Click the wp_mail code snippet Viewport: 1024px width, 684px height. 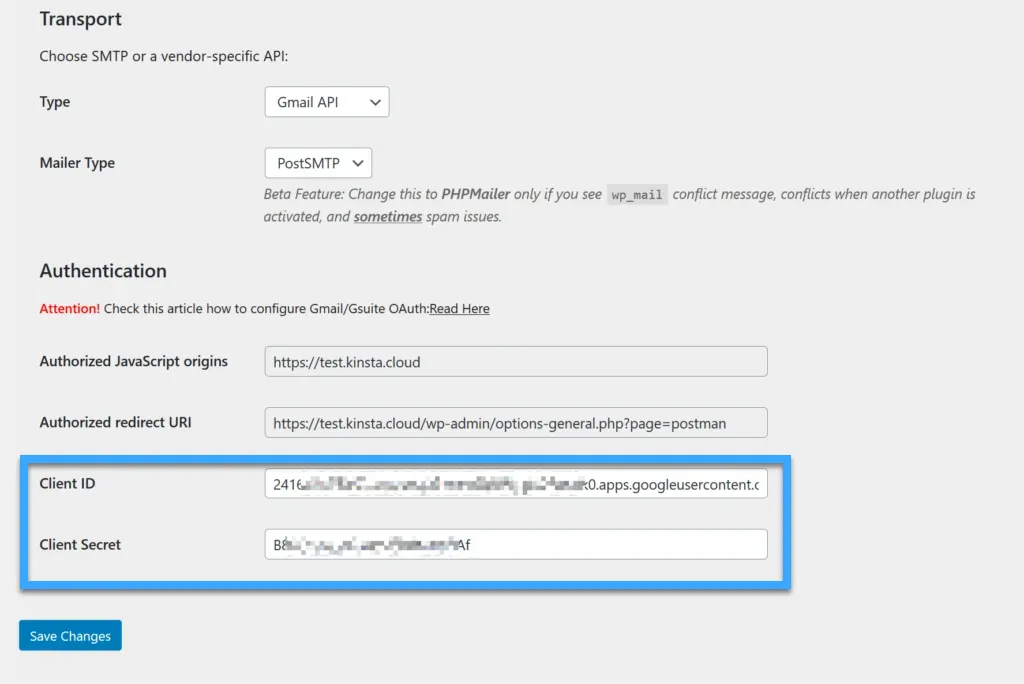637,194
